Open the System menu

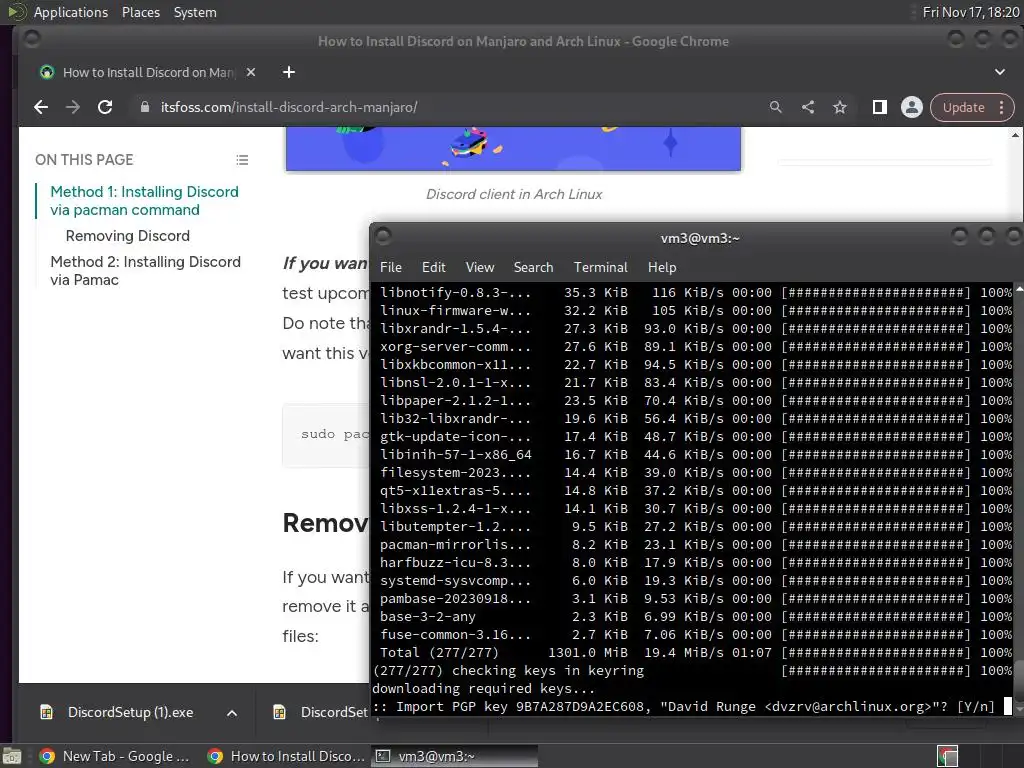pos(195,12)
